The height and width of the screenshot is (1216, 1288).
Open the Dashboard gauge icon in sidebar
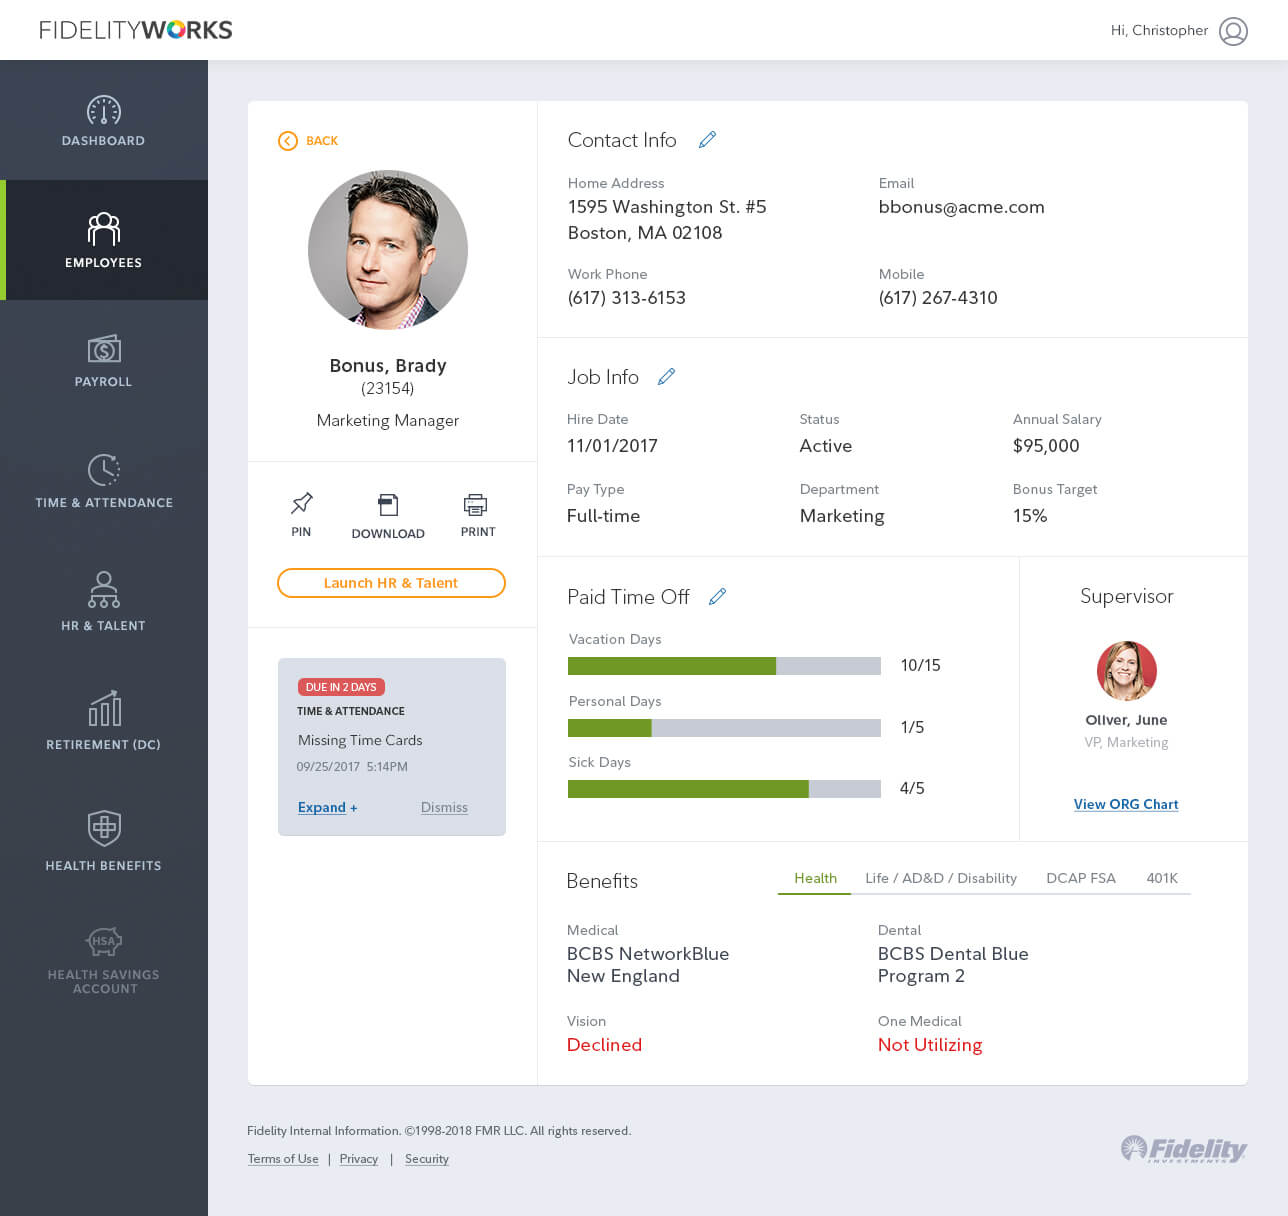(x=103, y=111)
